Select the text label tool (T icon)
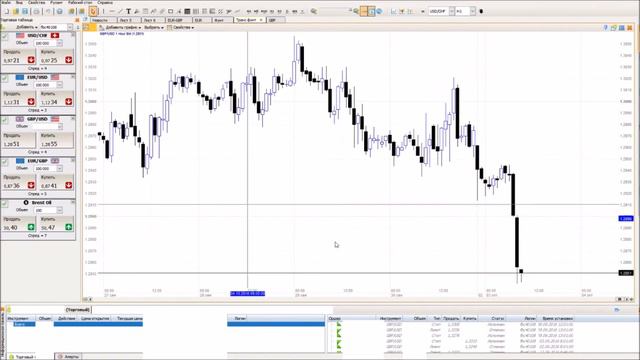Viewport: 640px width, 360px height. point(128,11)
